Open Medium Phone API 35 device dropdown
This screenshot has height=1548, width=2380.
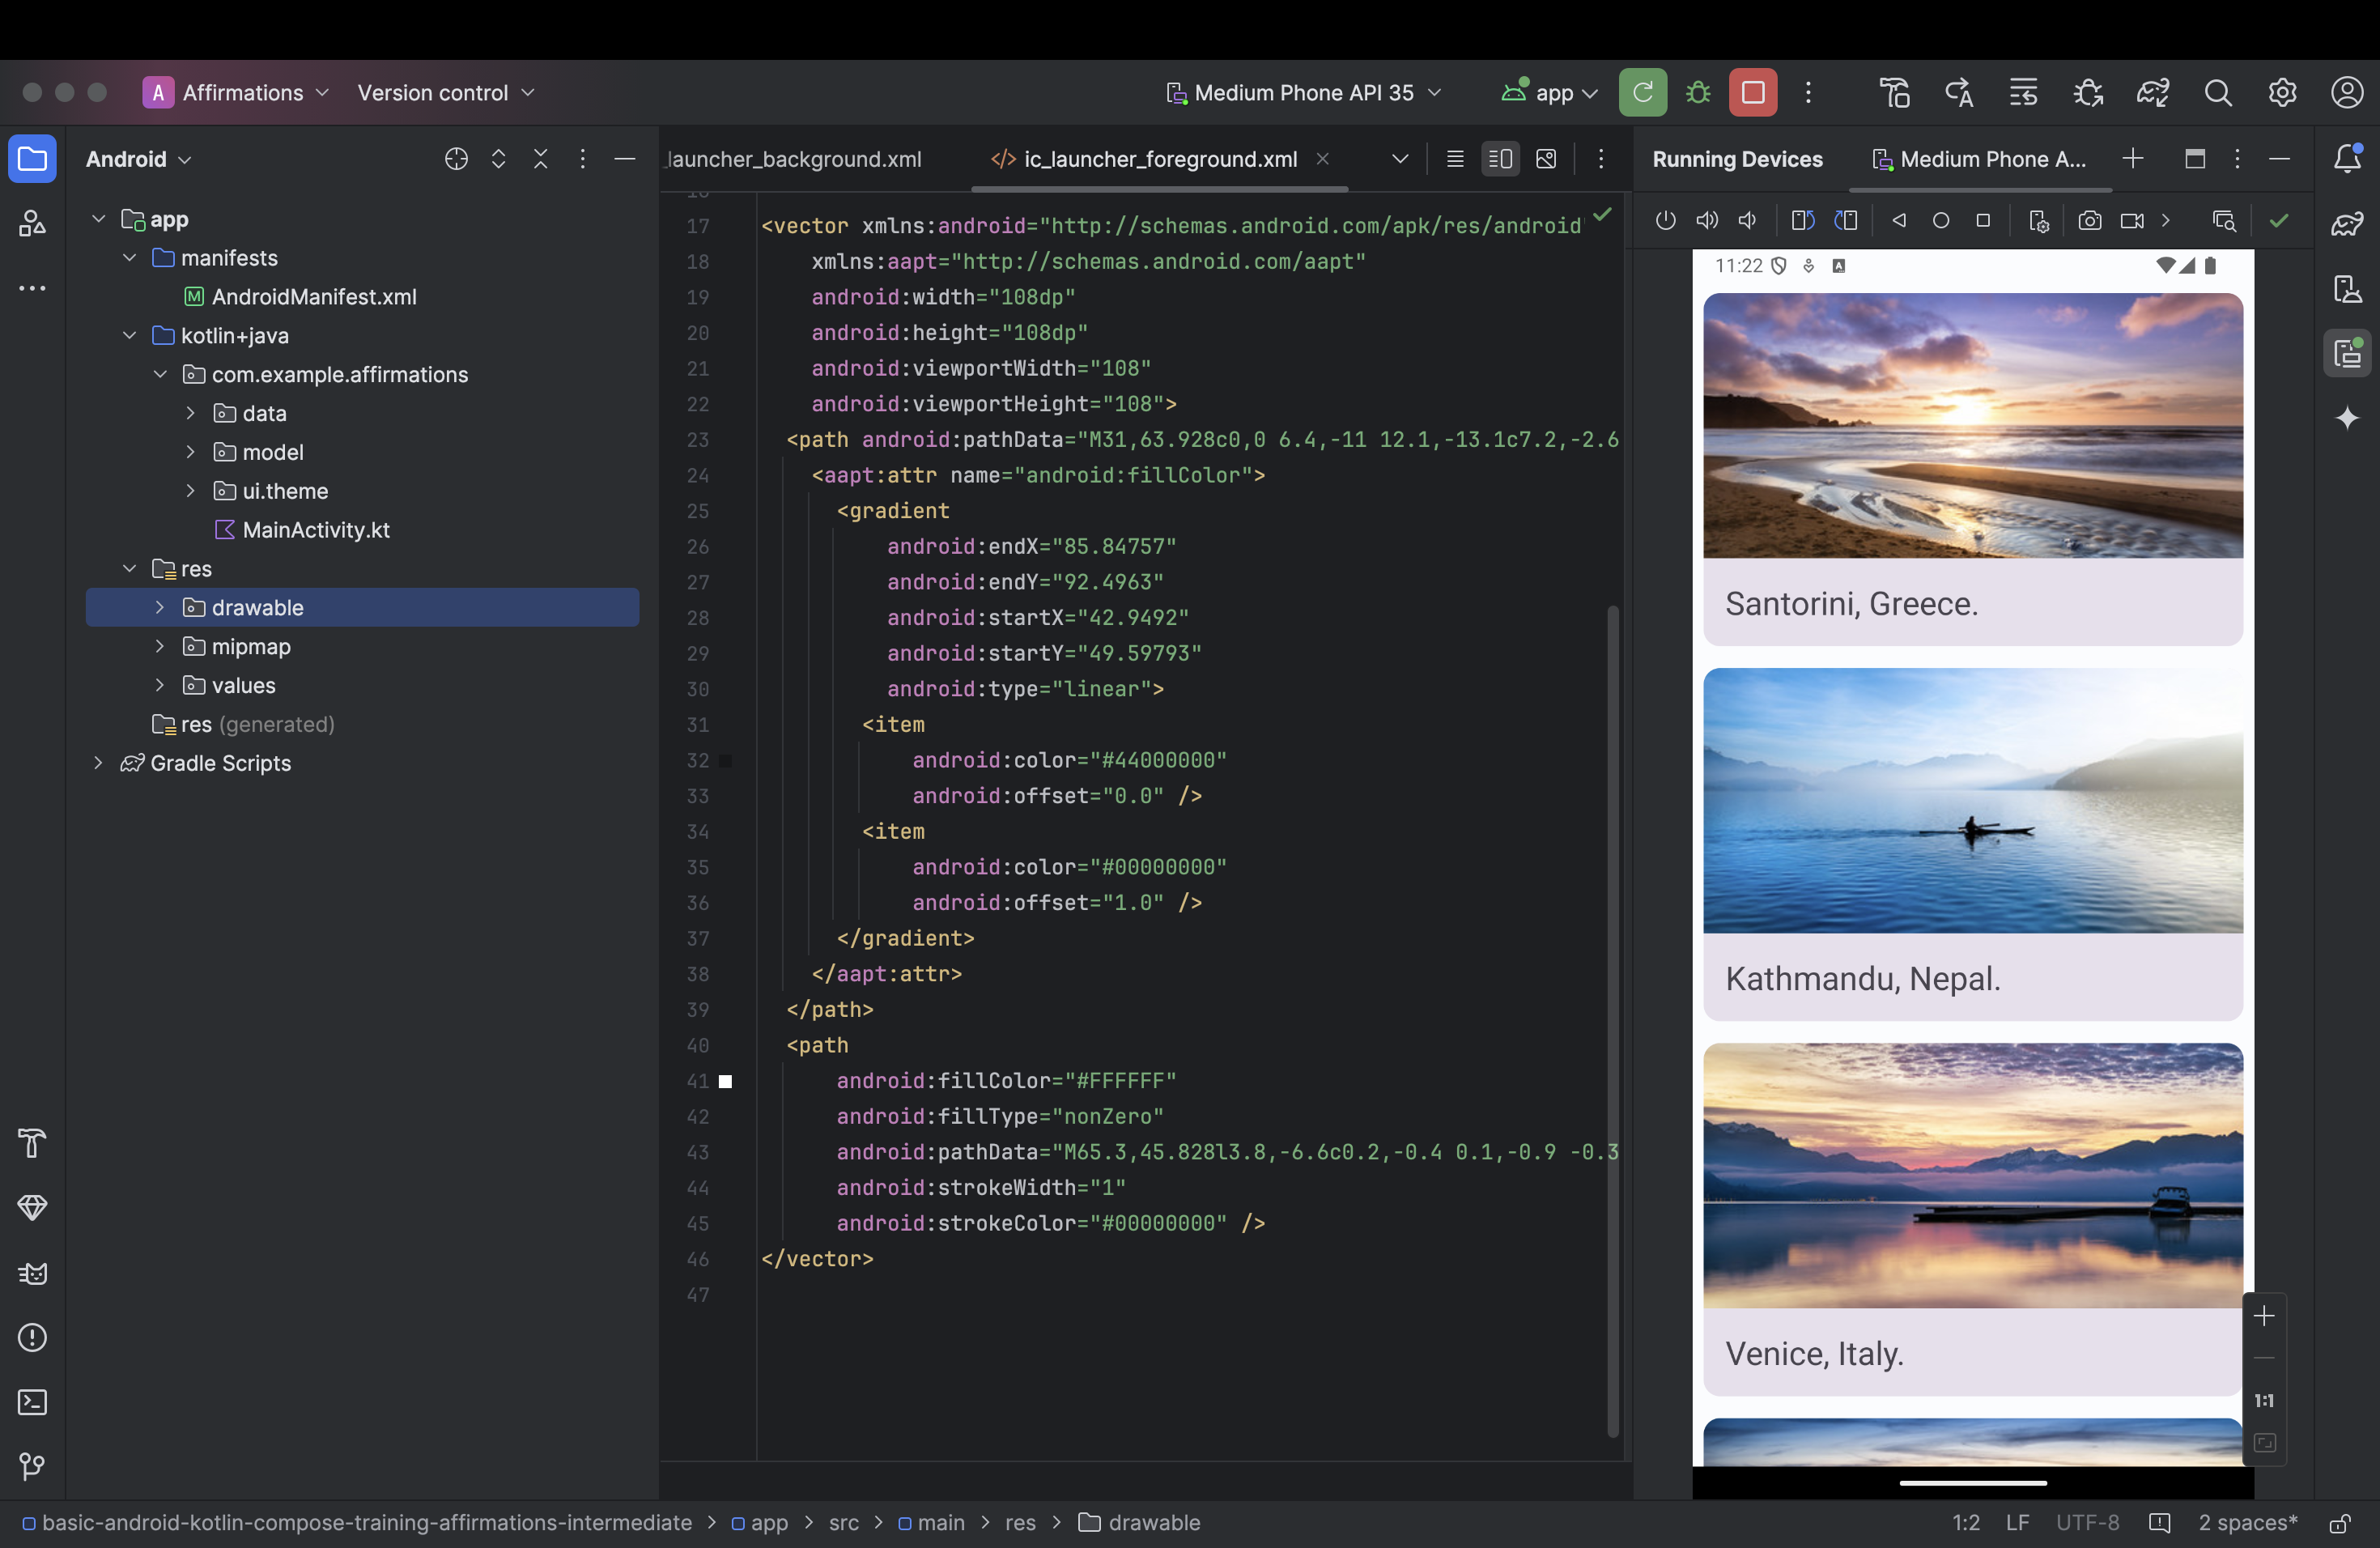click(x=1305, y=93)
